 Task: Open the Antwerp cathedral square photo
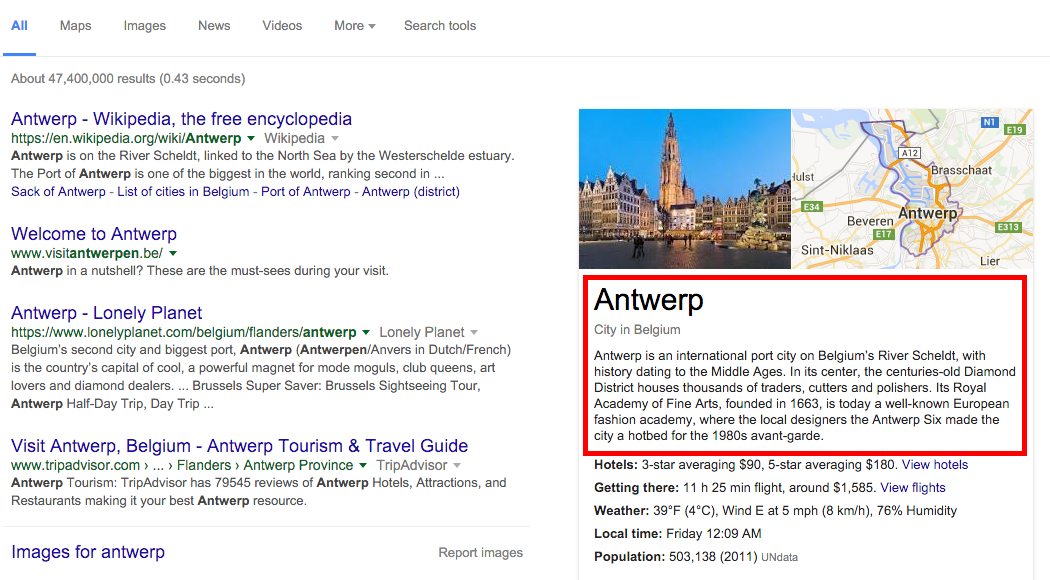684,189
